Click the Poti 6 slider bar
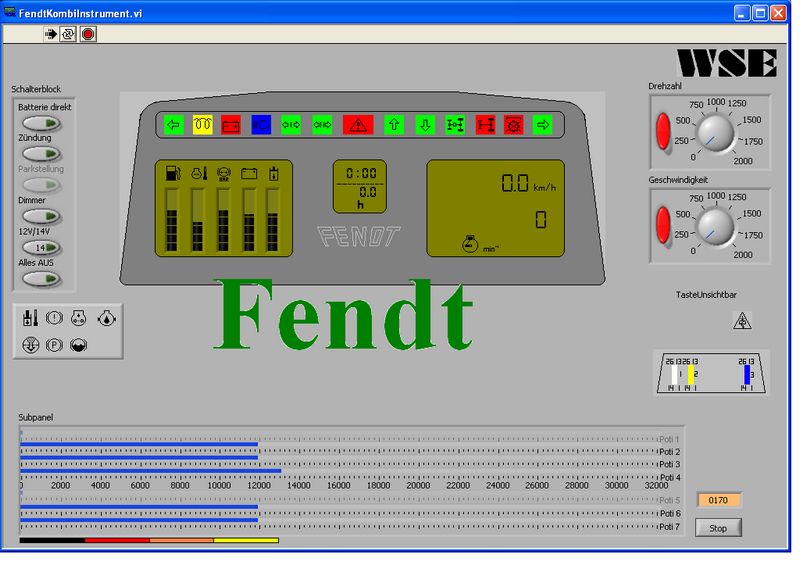This screenshot has height=587, width=800. (x=139, y=506)
